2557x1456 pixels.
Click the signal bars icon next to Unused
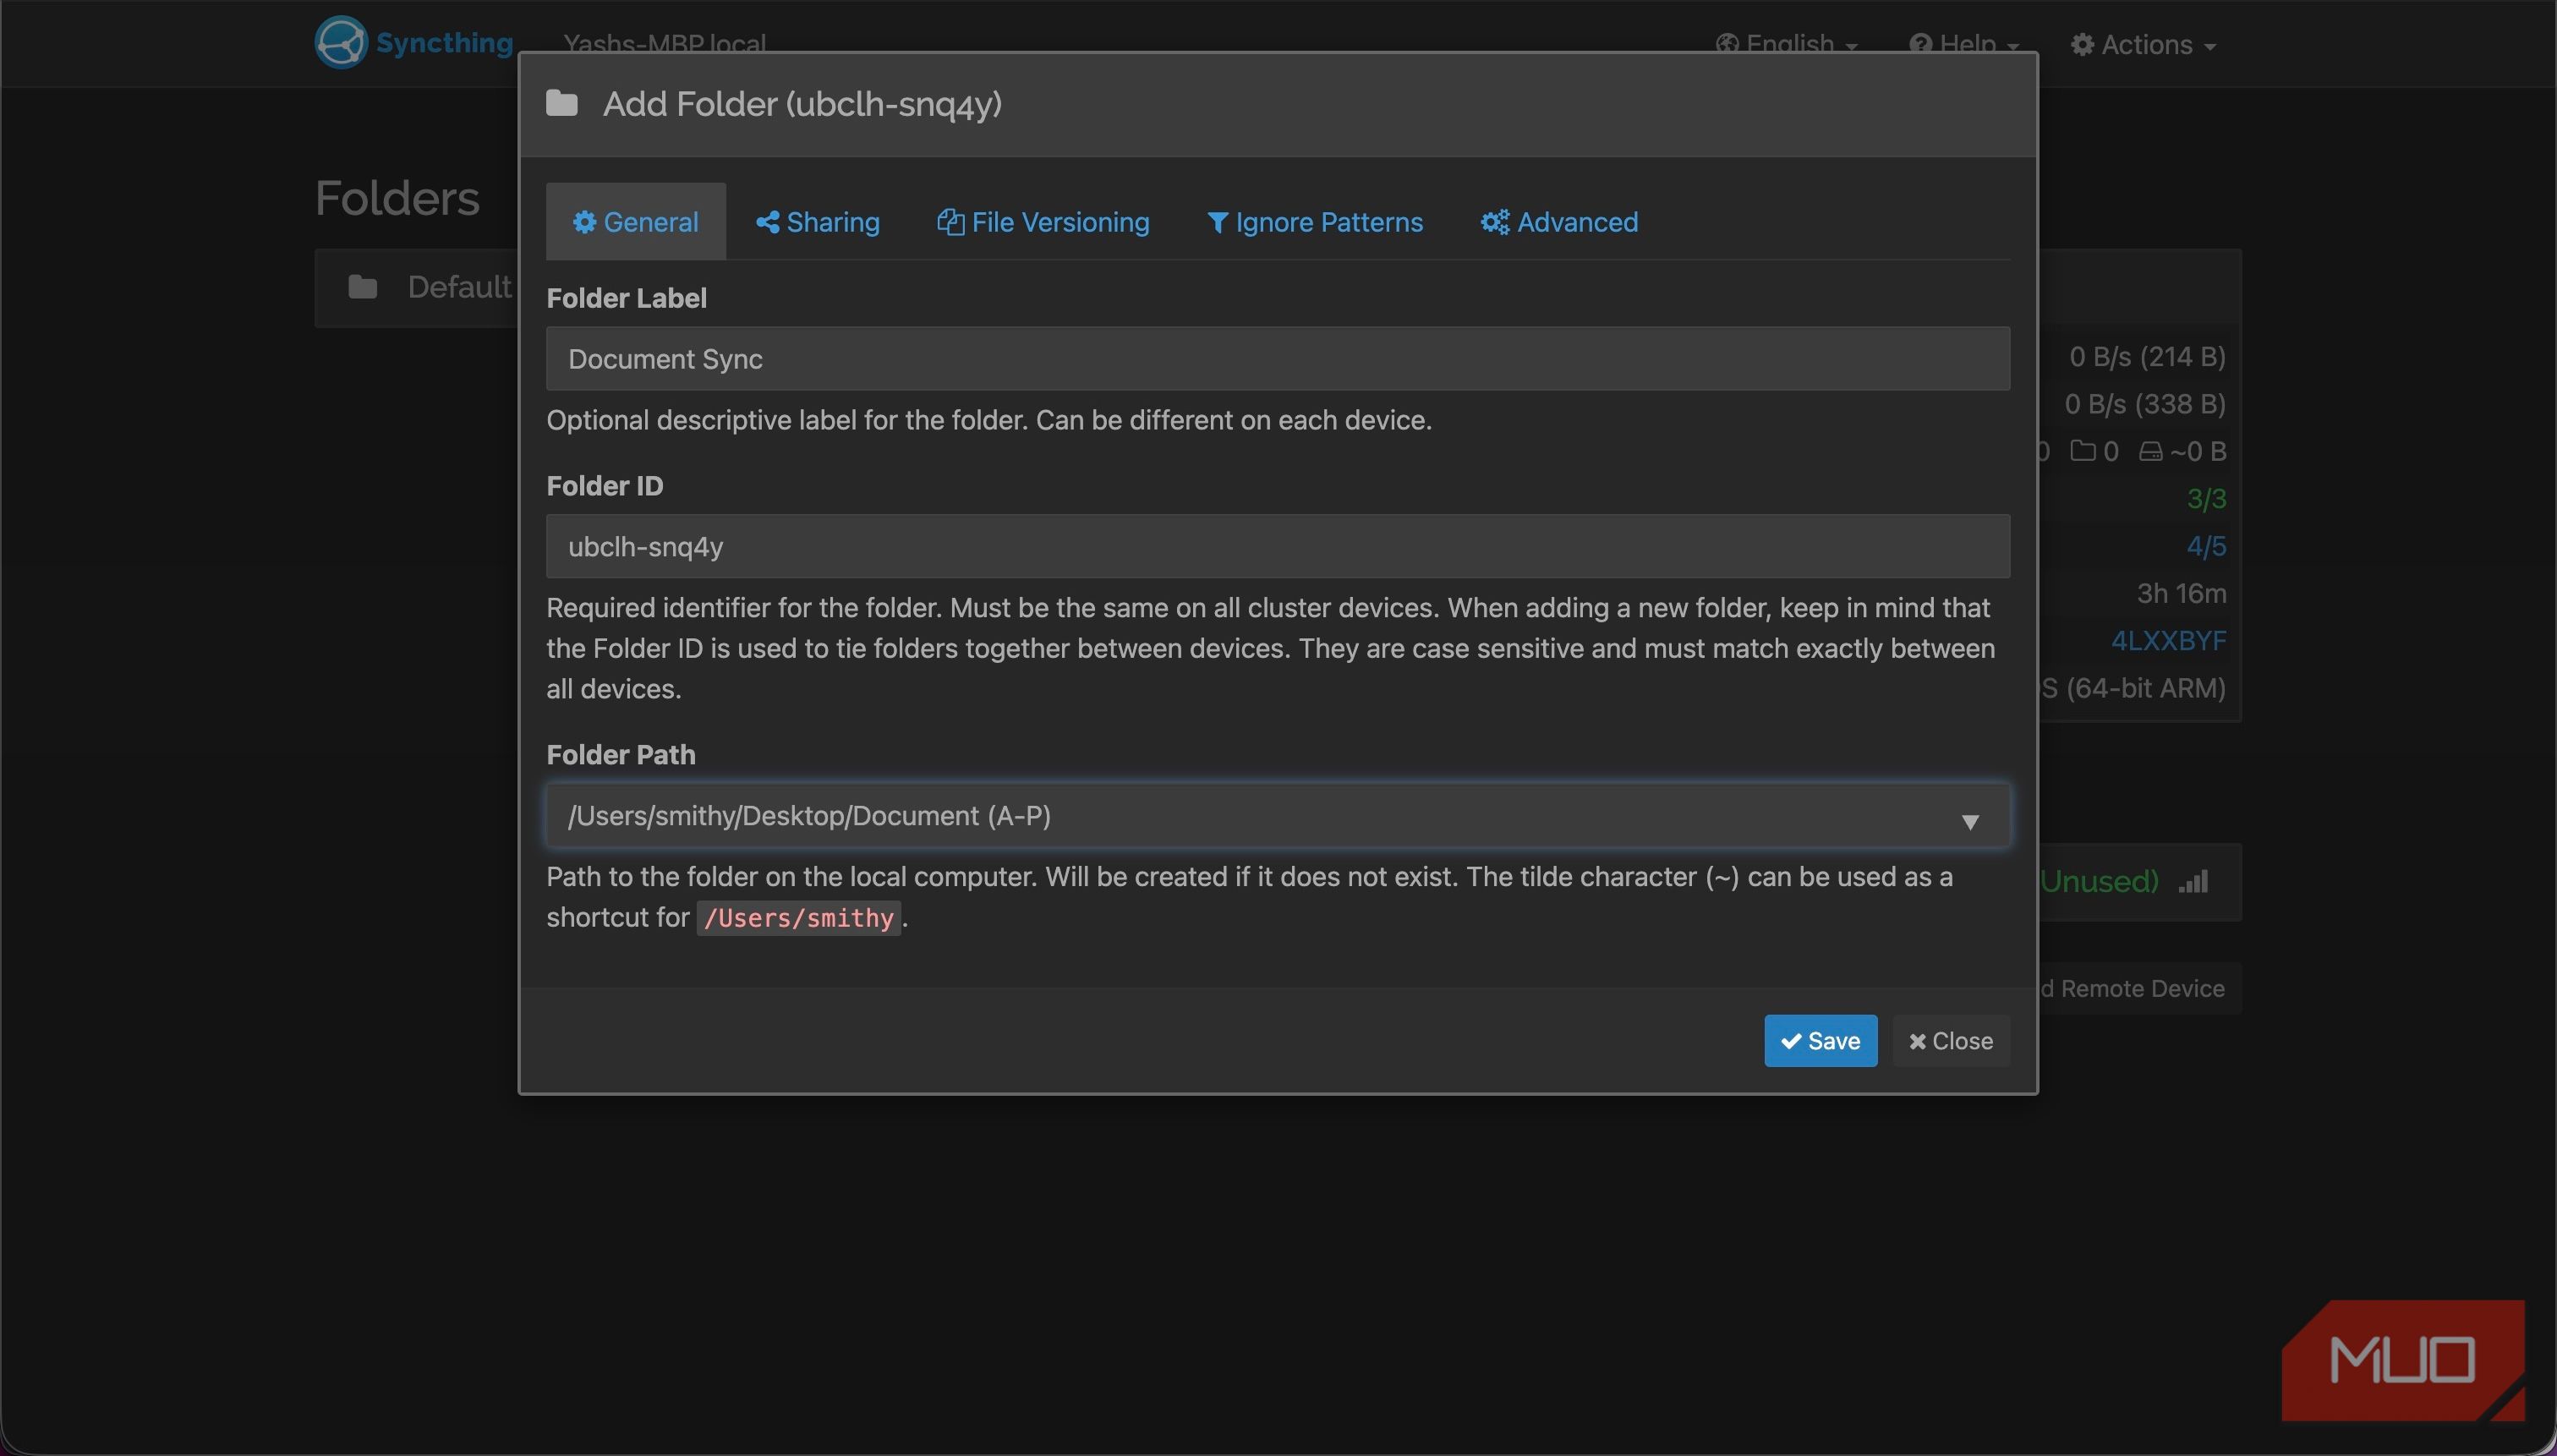[2193, 881]
